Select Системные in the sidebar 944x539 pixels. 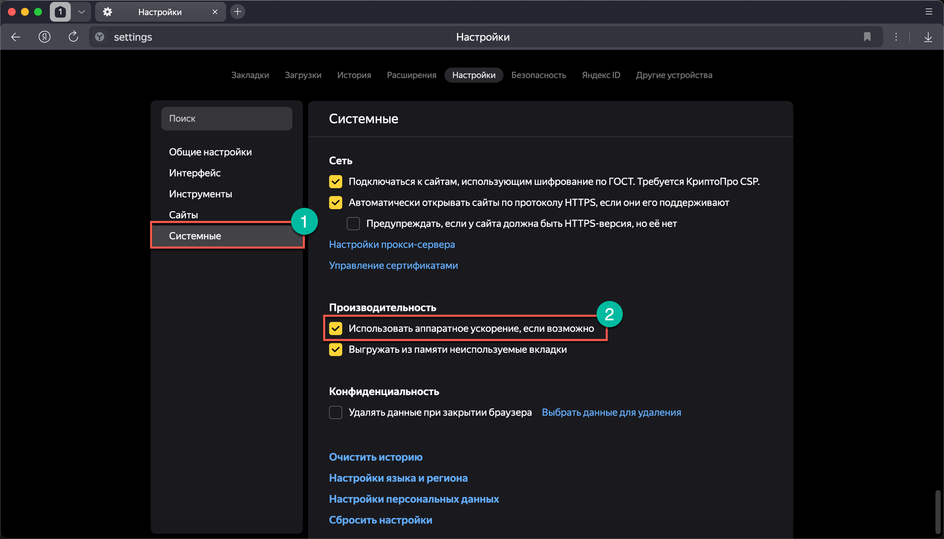pos(227,235)
